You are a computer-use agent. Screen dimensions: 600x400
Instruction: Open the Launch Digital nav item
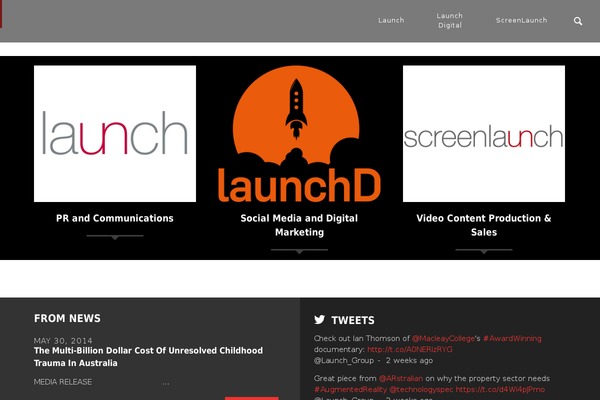coord(450,20)
